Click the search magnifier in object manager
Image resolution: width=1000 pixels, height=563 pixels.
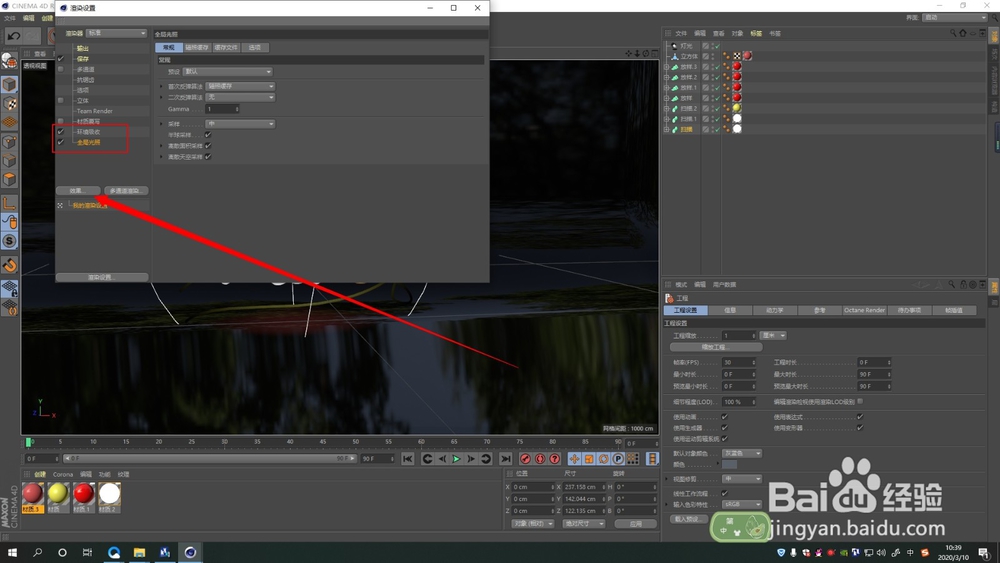click(953, 33)
